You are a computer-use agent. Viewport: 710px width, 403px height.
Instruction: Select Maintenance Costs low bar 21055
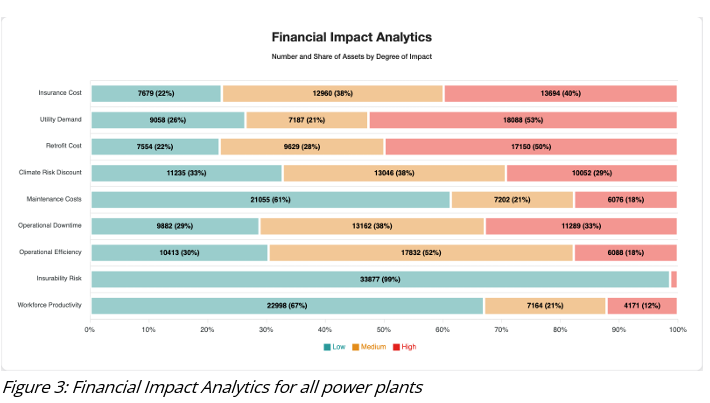(x=270, y=199)
